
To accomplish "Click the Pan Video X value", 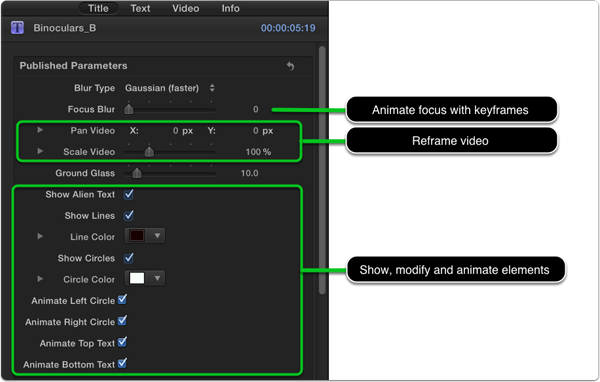I will [x=176, y=131].
